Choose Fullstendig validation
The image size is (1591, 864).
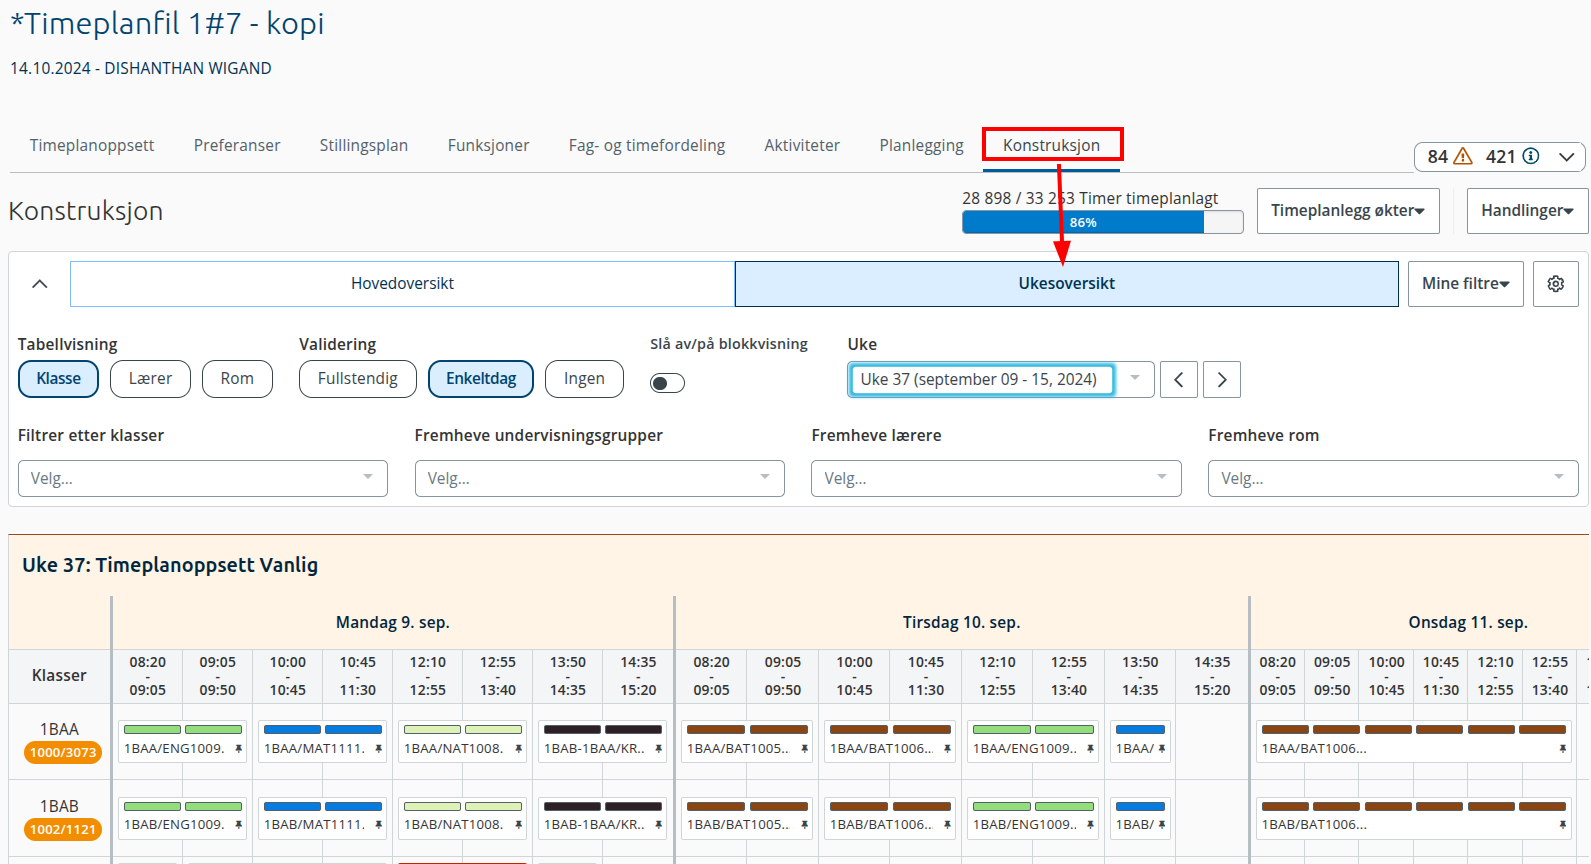pos(358,379)
